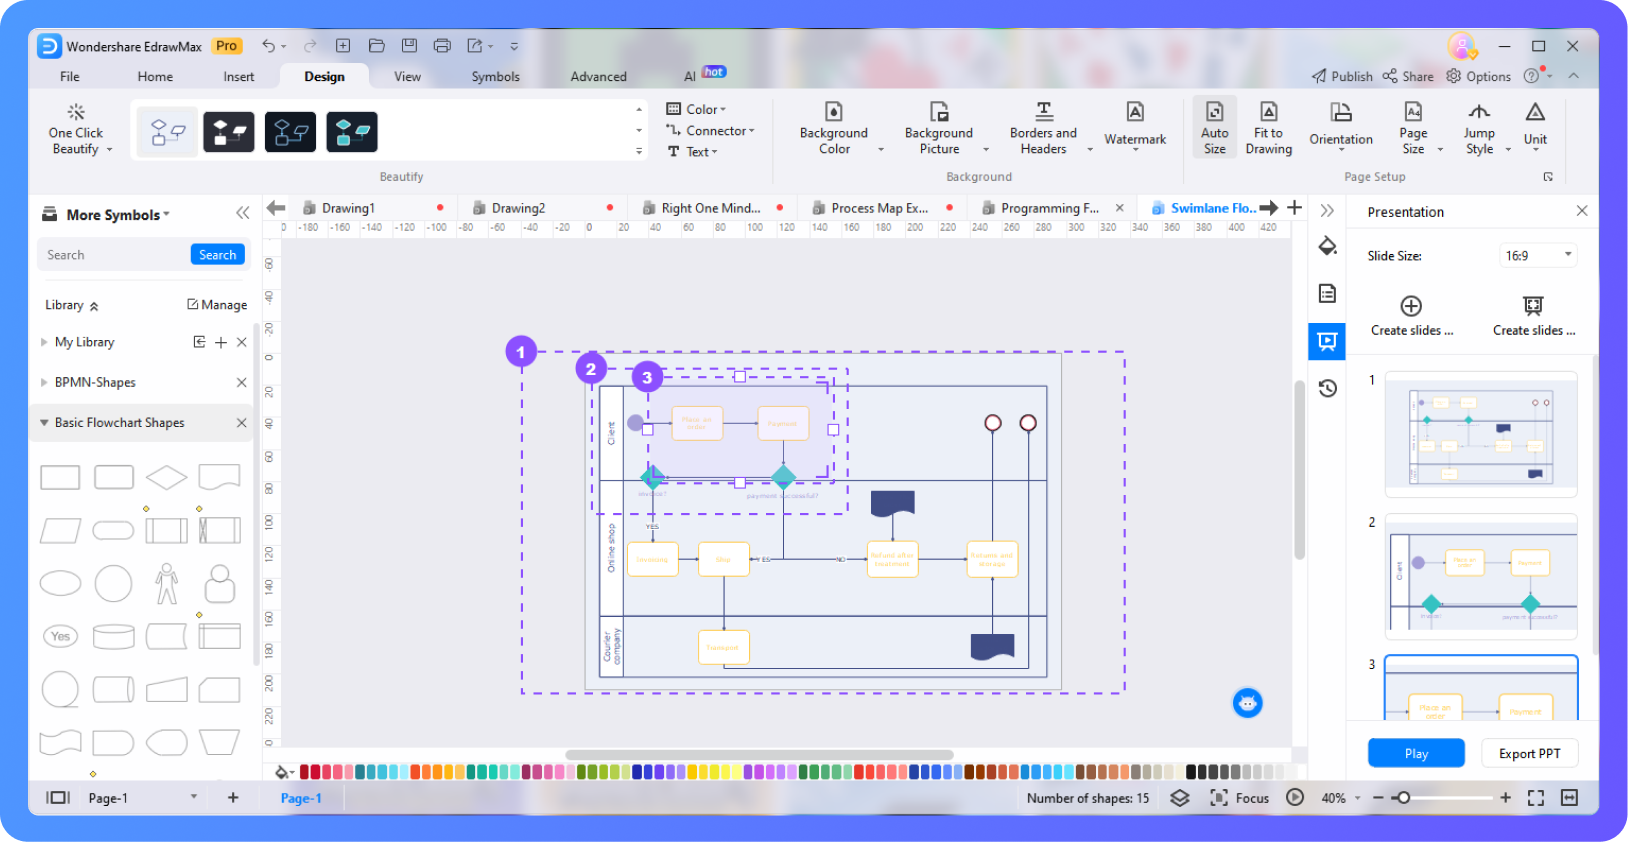Image resolution: width=1628 pixels, height=842 pixels.
Task: Click the Export PPT button
Action: pyautogui.click(x=1530, y=754)
